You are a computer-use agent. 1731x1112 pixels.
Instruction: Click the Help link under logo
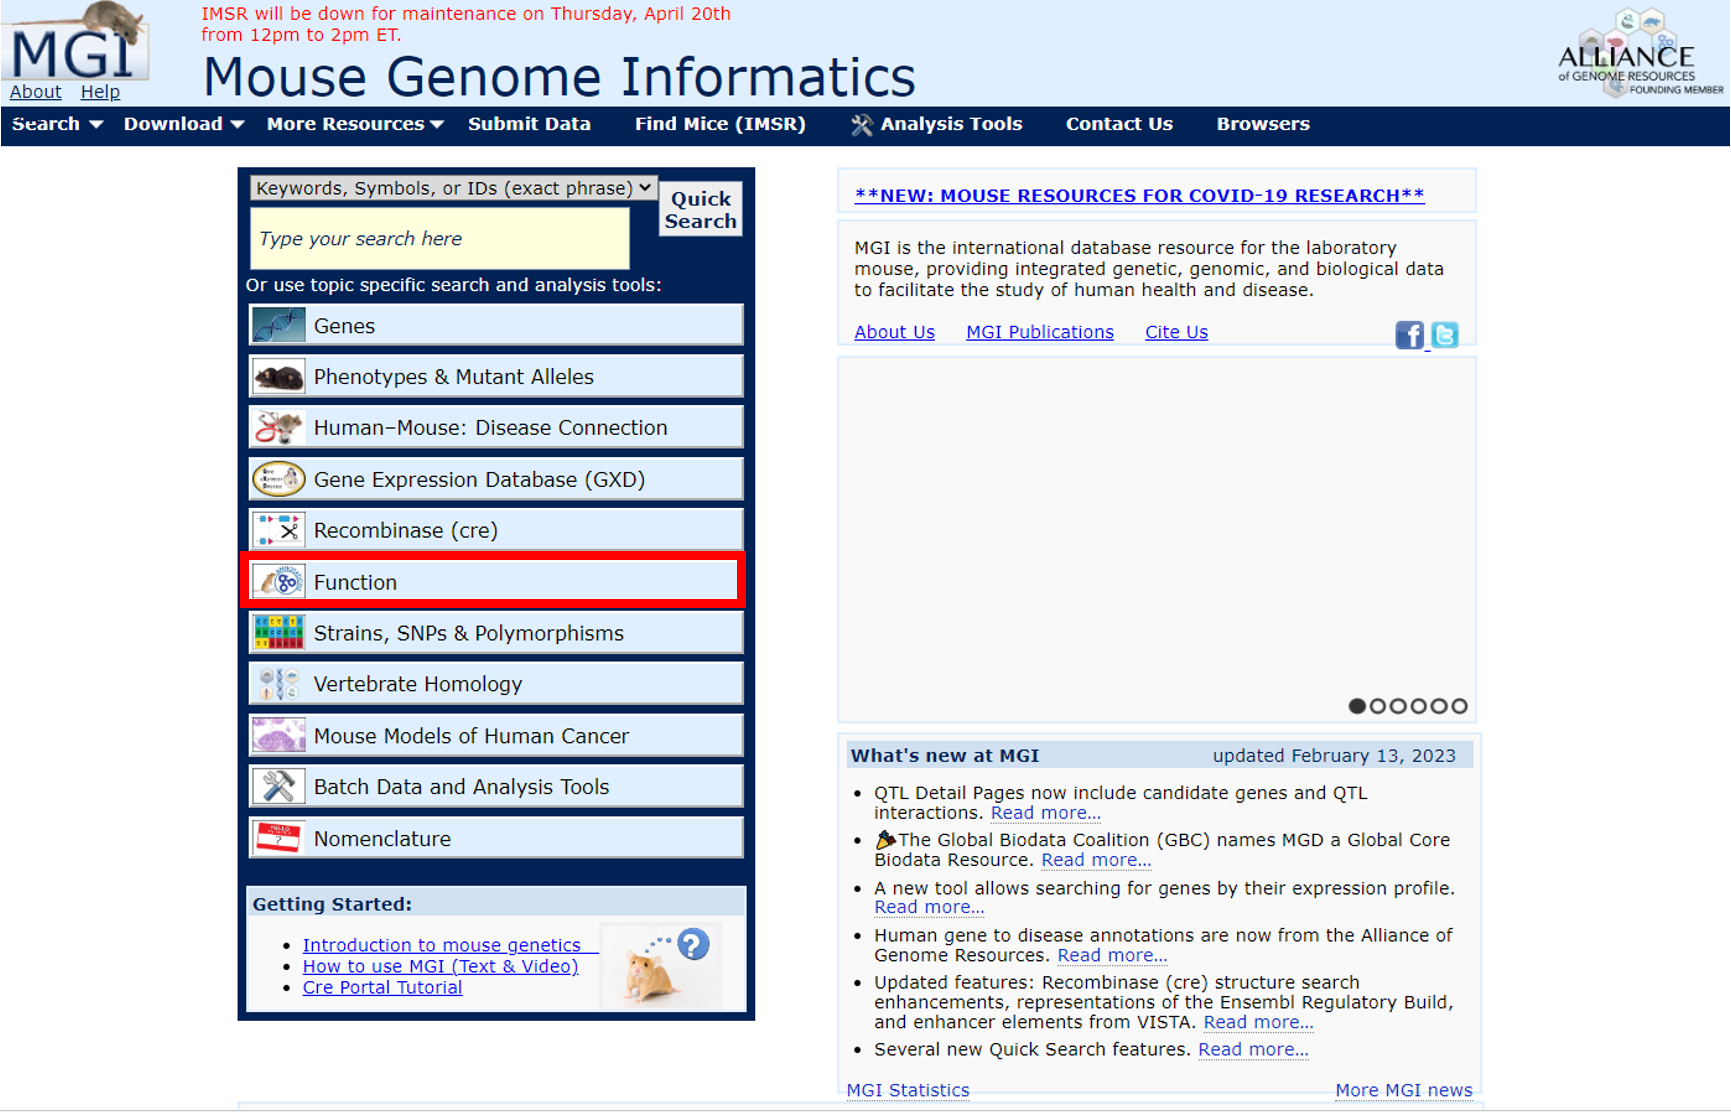coord(100,92)
